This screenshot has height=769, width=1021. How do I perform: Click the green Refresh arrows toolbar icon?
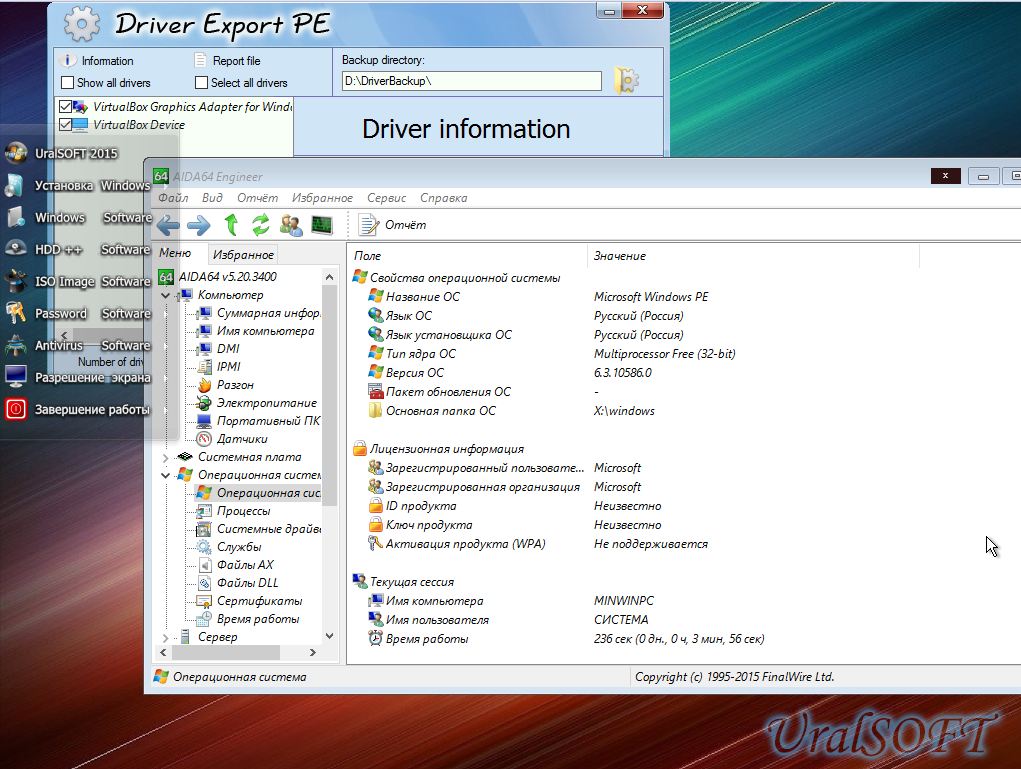(261, 224)
